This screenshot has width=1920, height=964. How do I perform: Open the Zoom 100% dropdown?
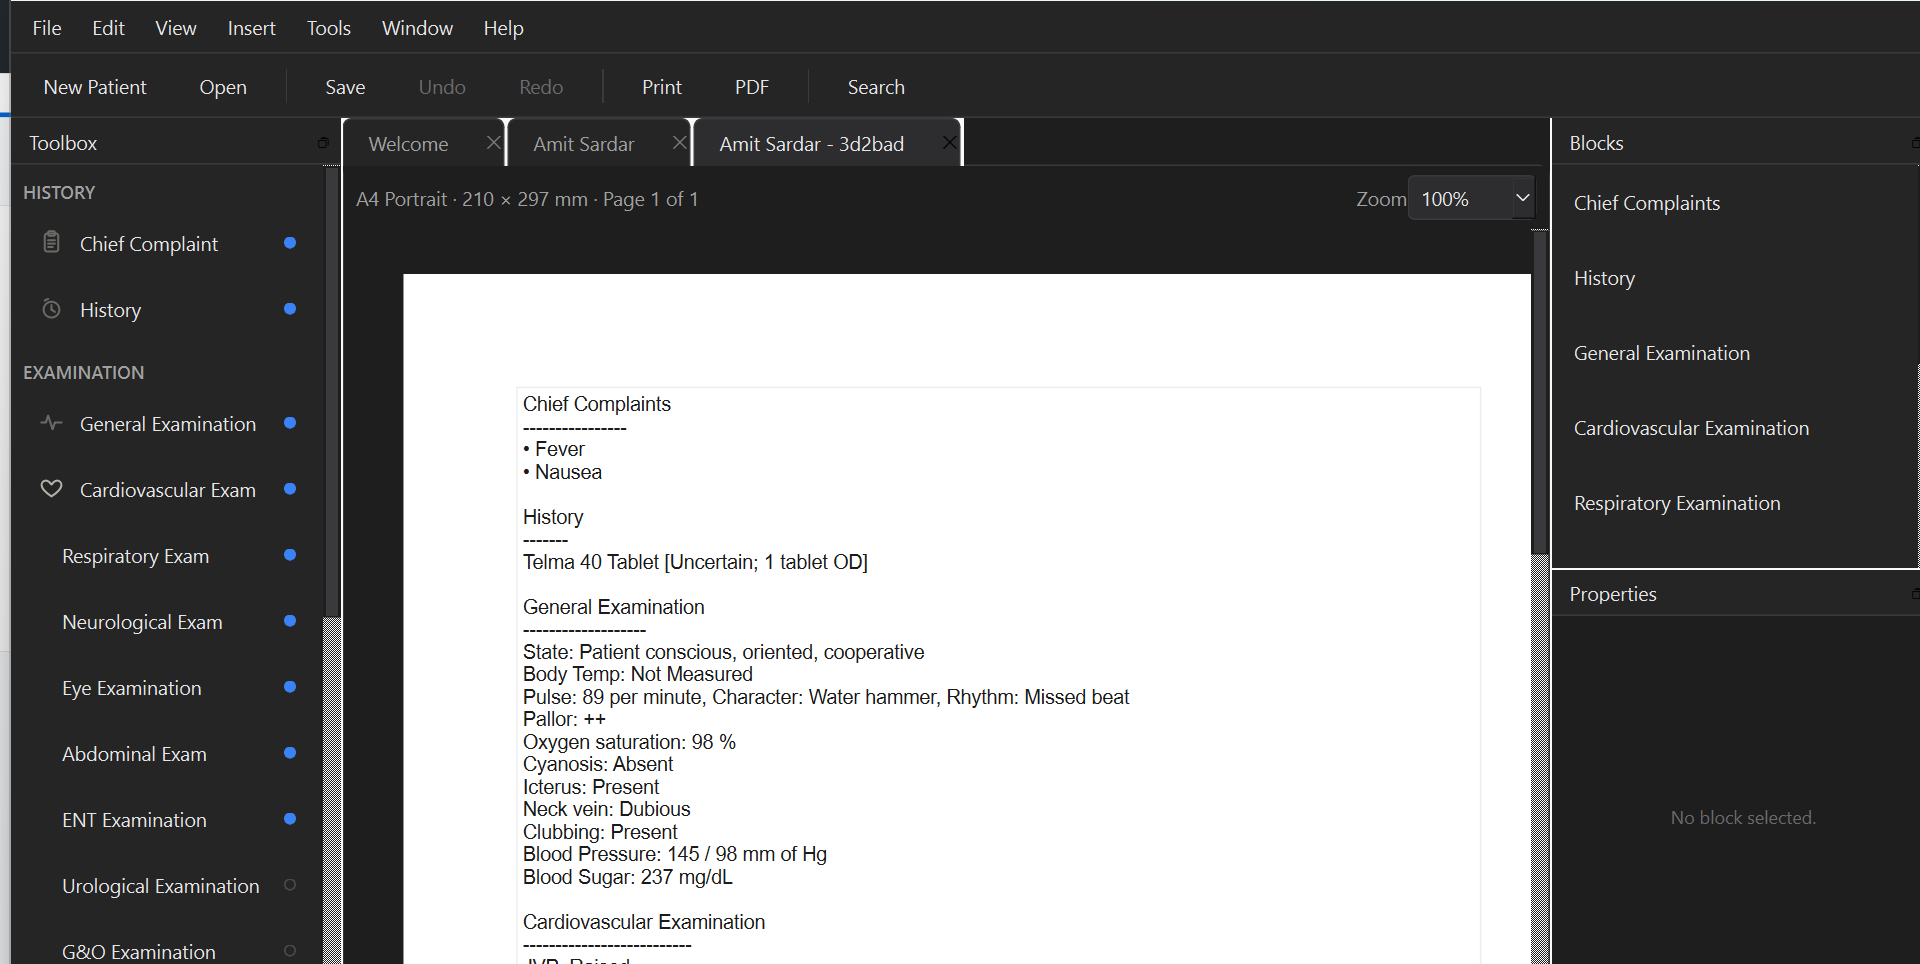[1470, 198]
